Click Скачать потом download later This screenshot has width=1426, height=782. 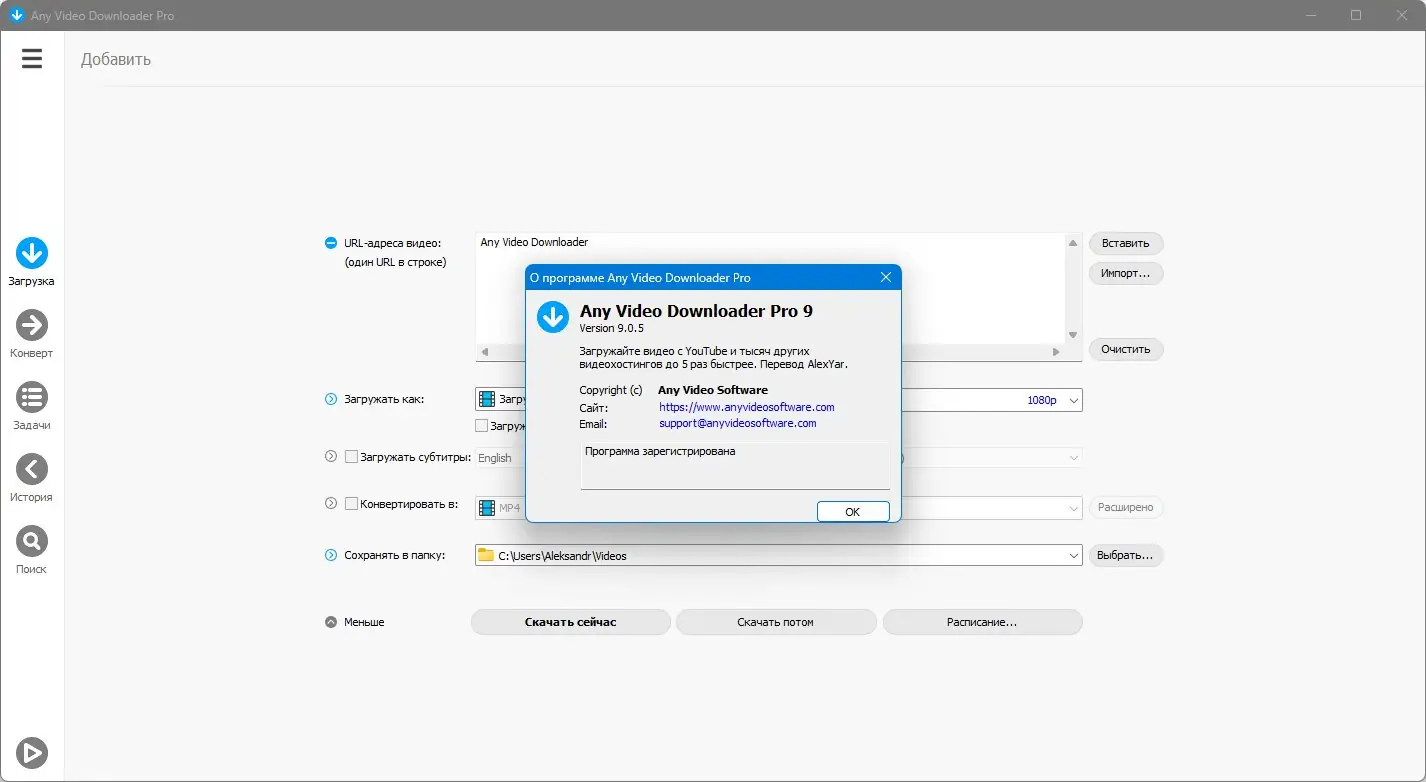[x=776, y=622]
